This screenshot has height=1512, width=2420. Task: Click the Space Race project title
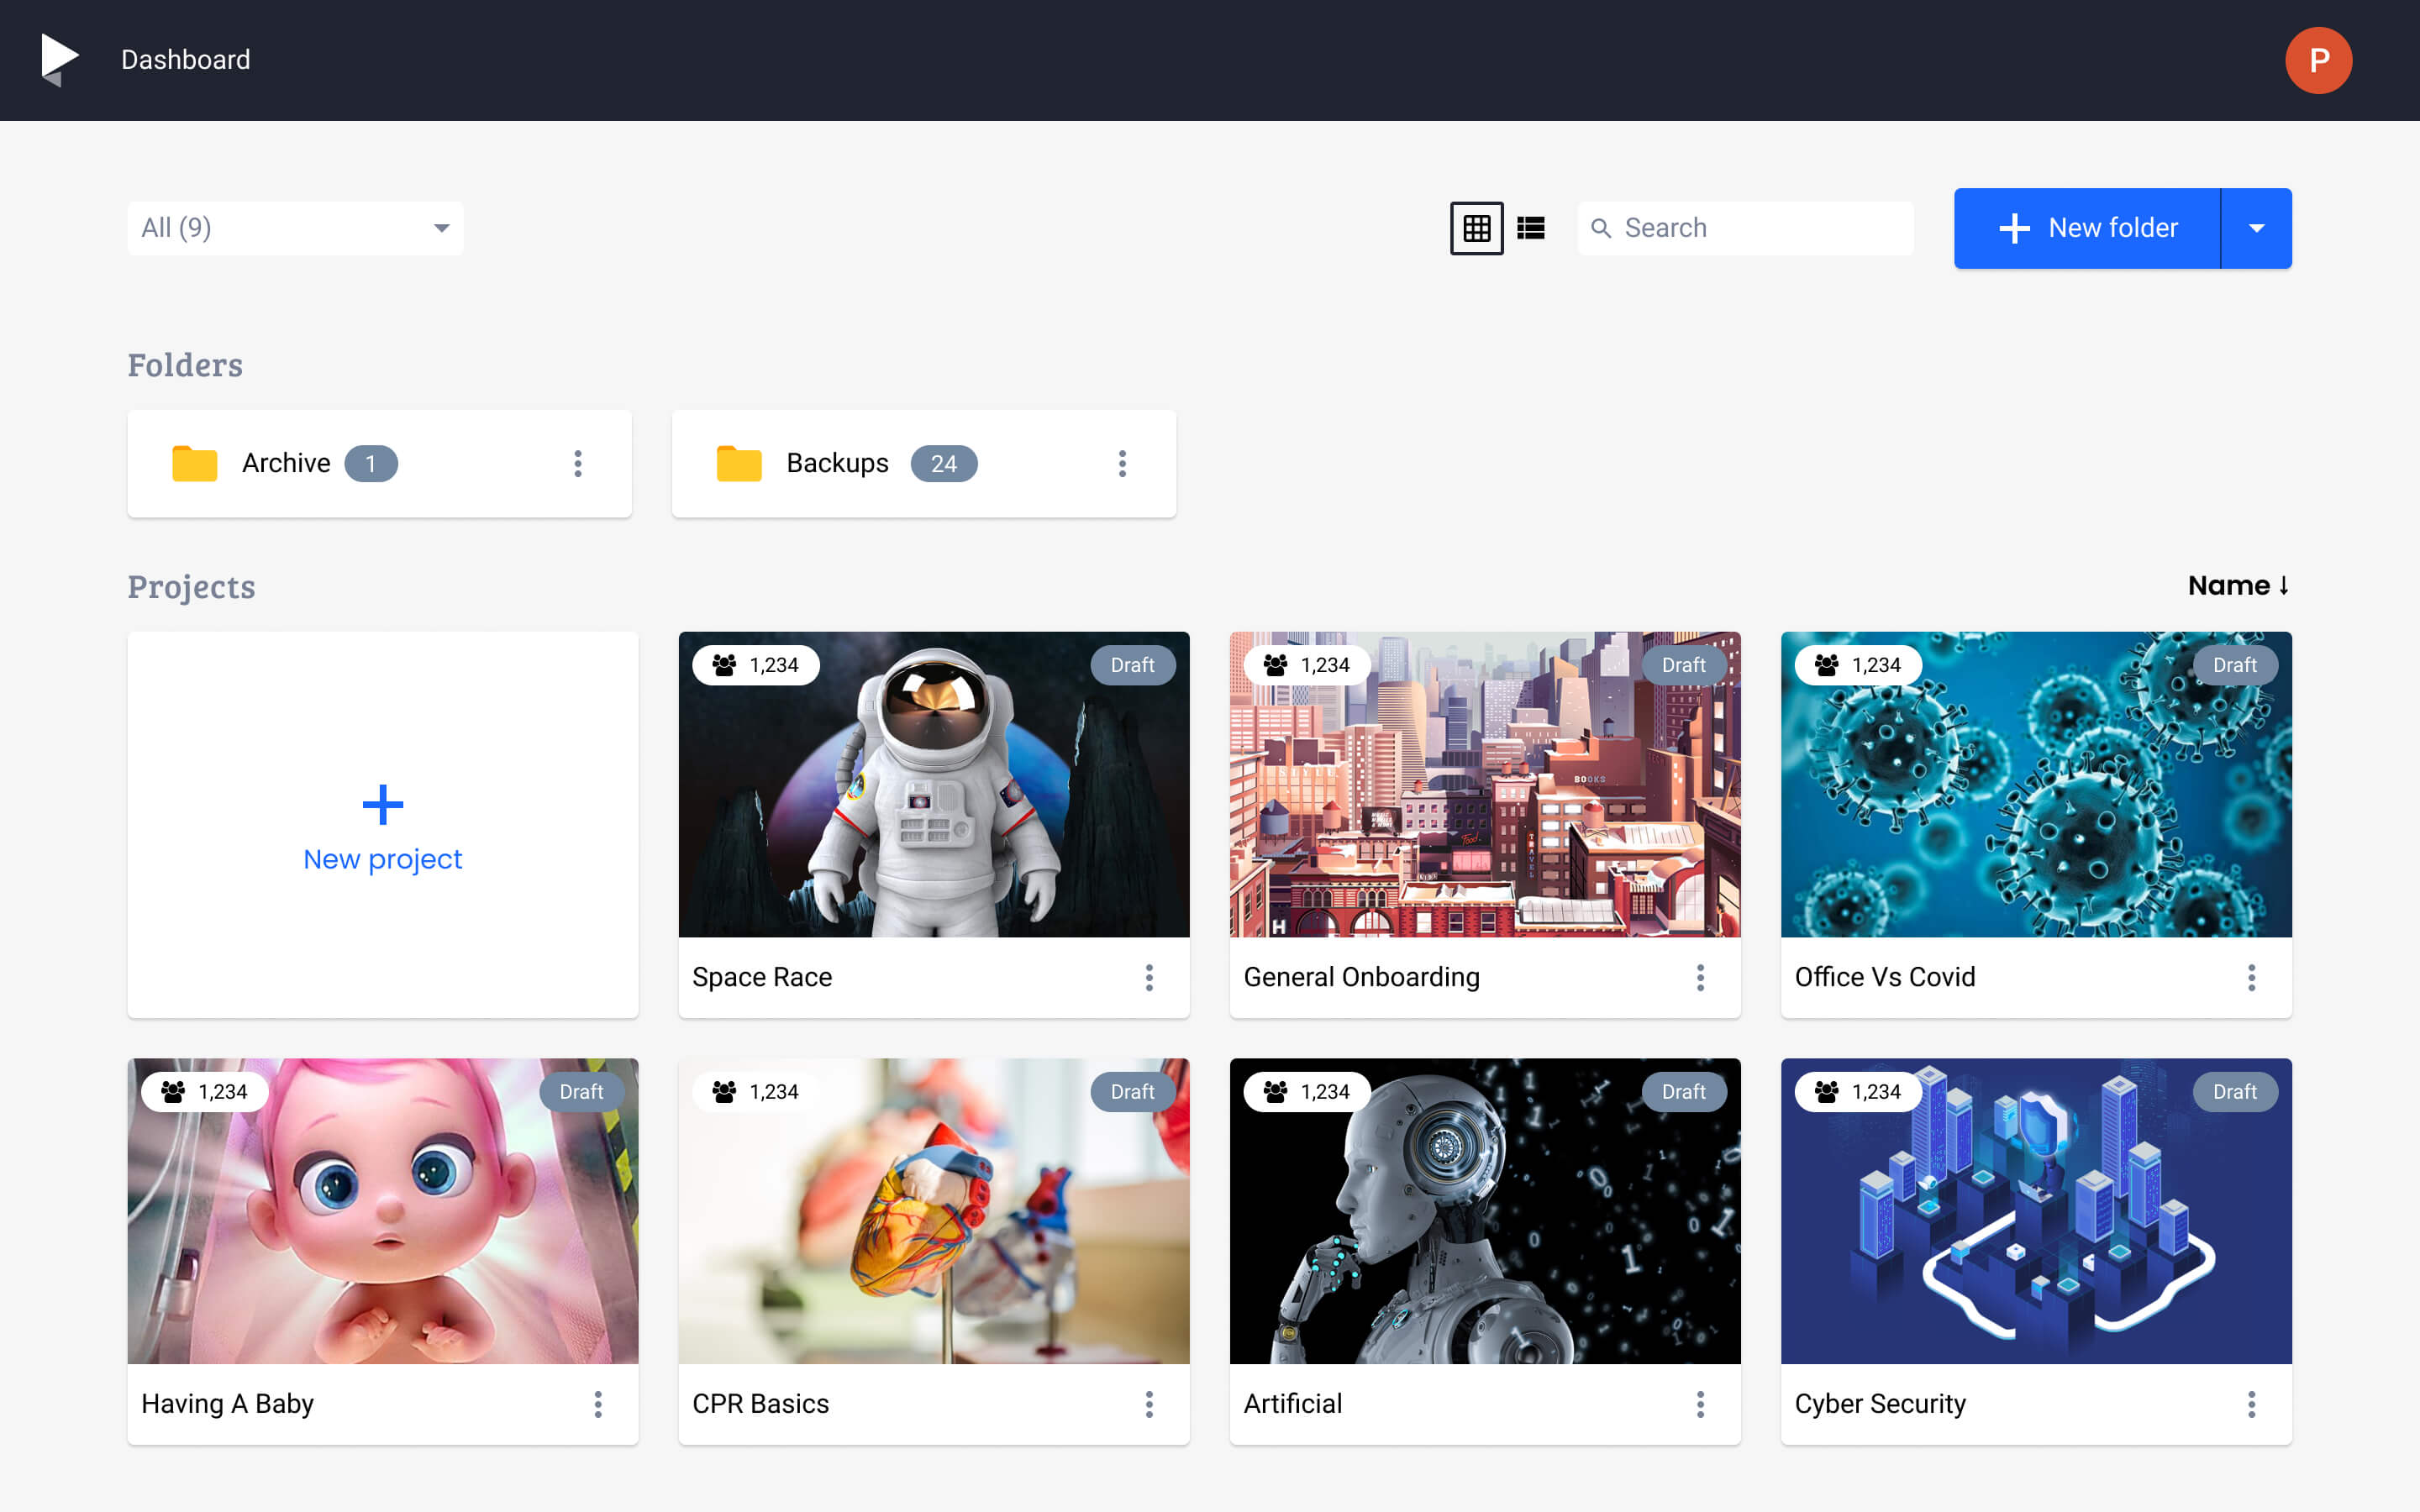(x=762, y=977)
